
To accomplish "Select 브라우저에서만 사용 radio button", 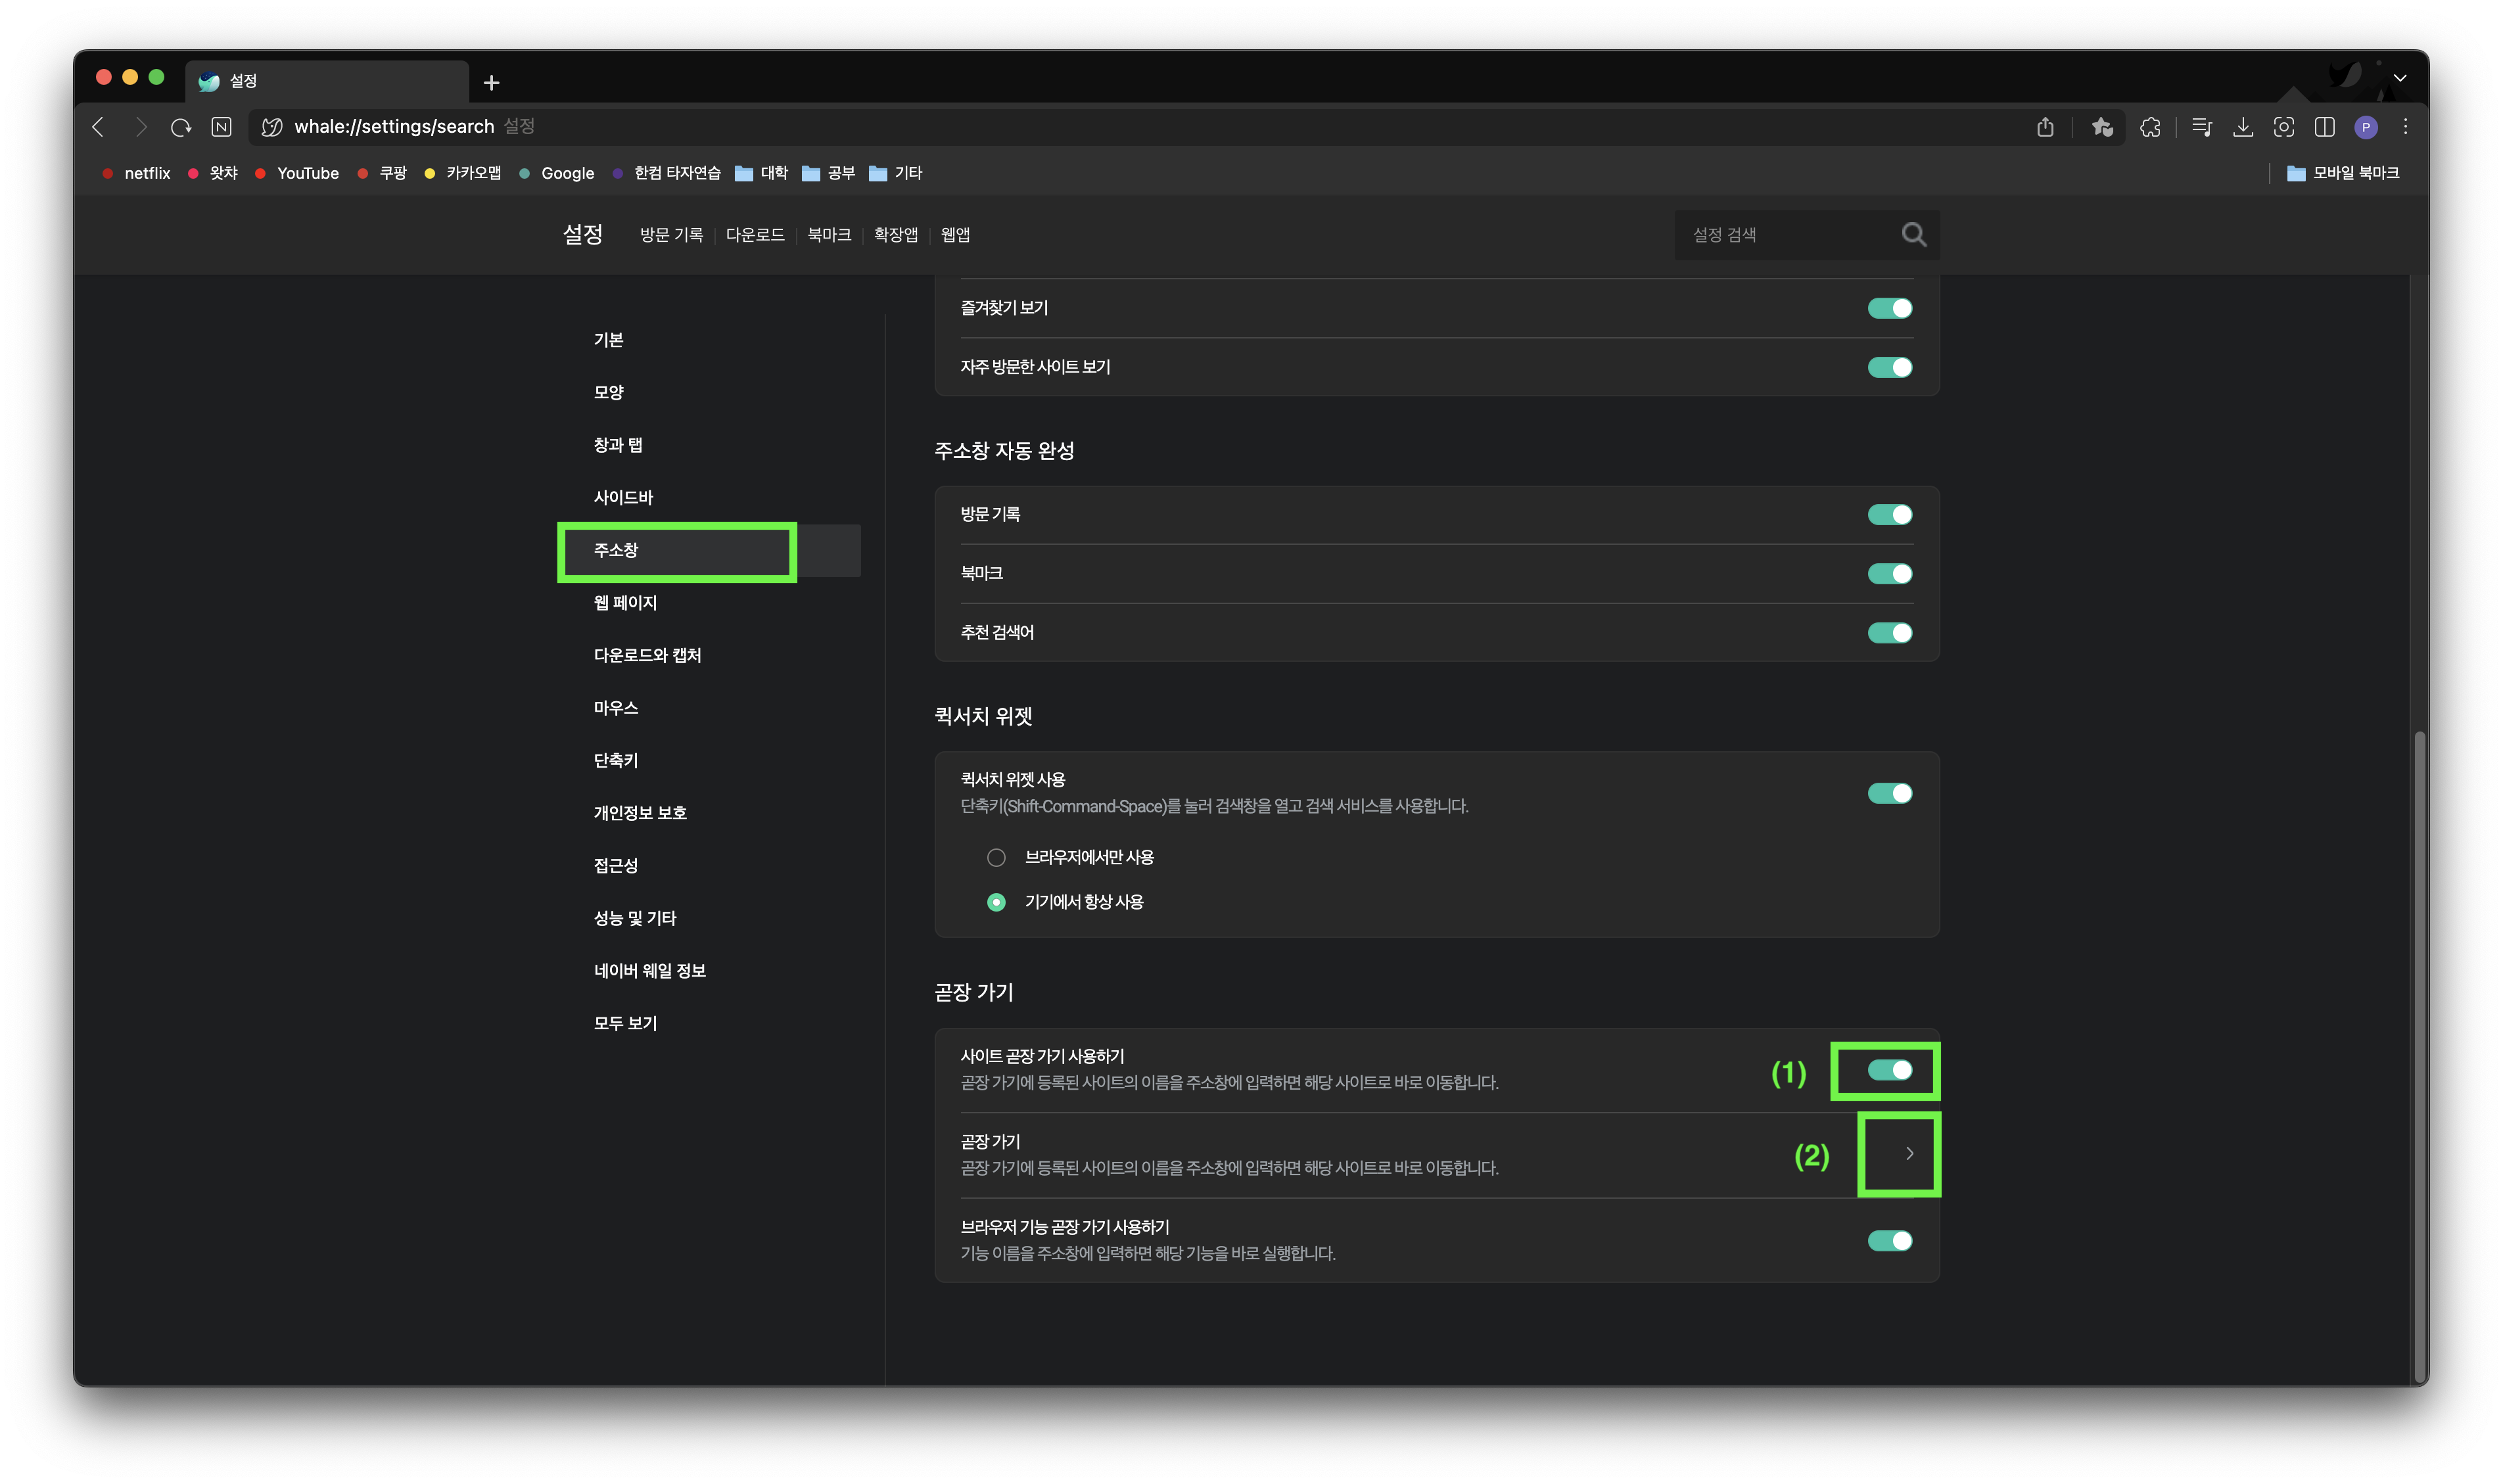I will 996,857.
